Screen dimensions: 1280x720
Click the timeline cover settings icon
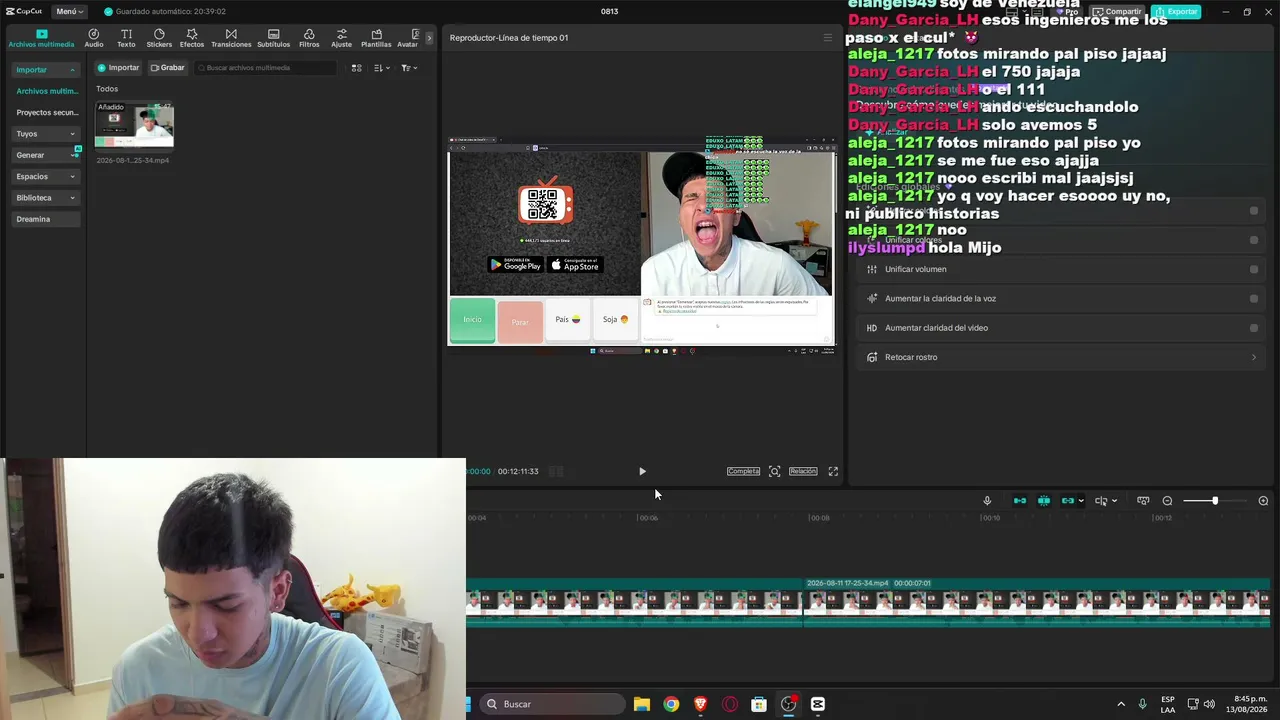1143,501
